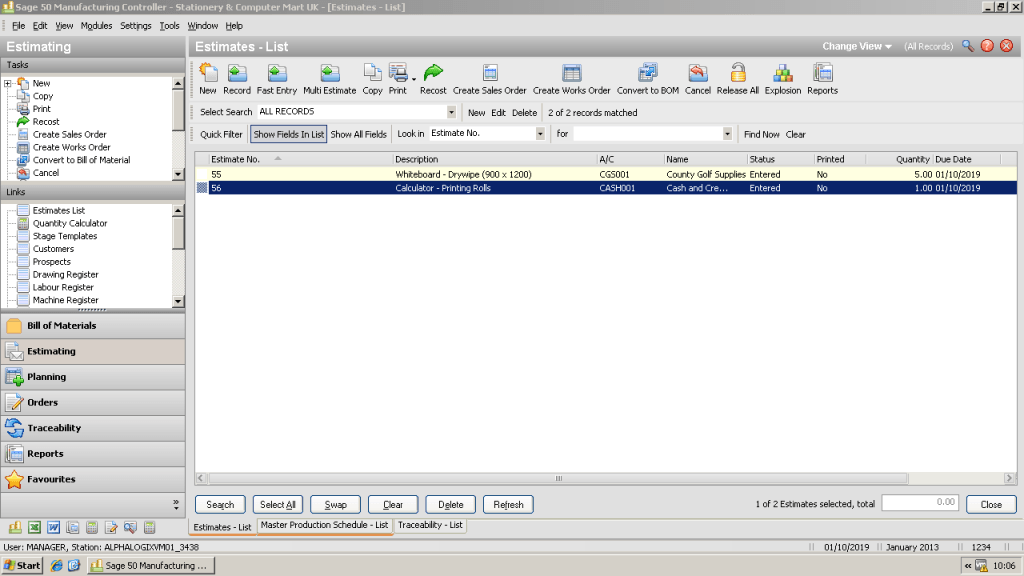Toggle the row selector box for estimate 56
The image size is (1024, 576).
(x=202, y=188)
